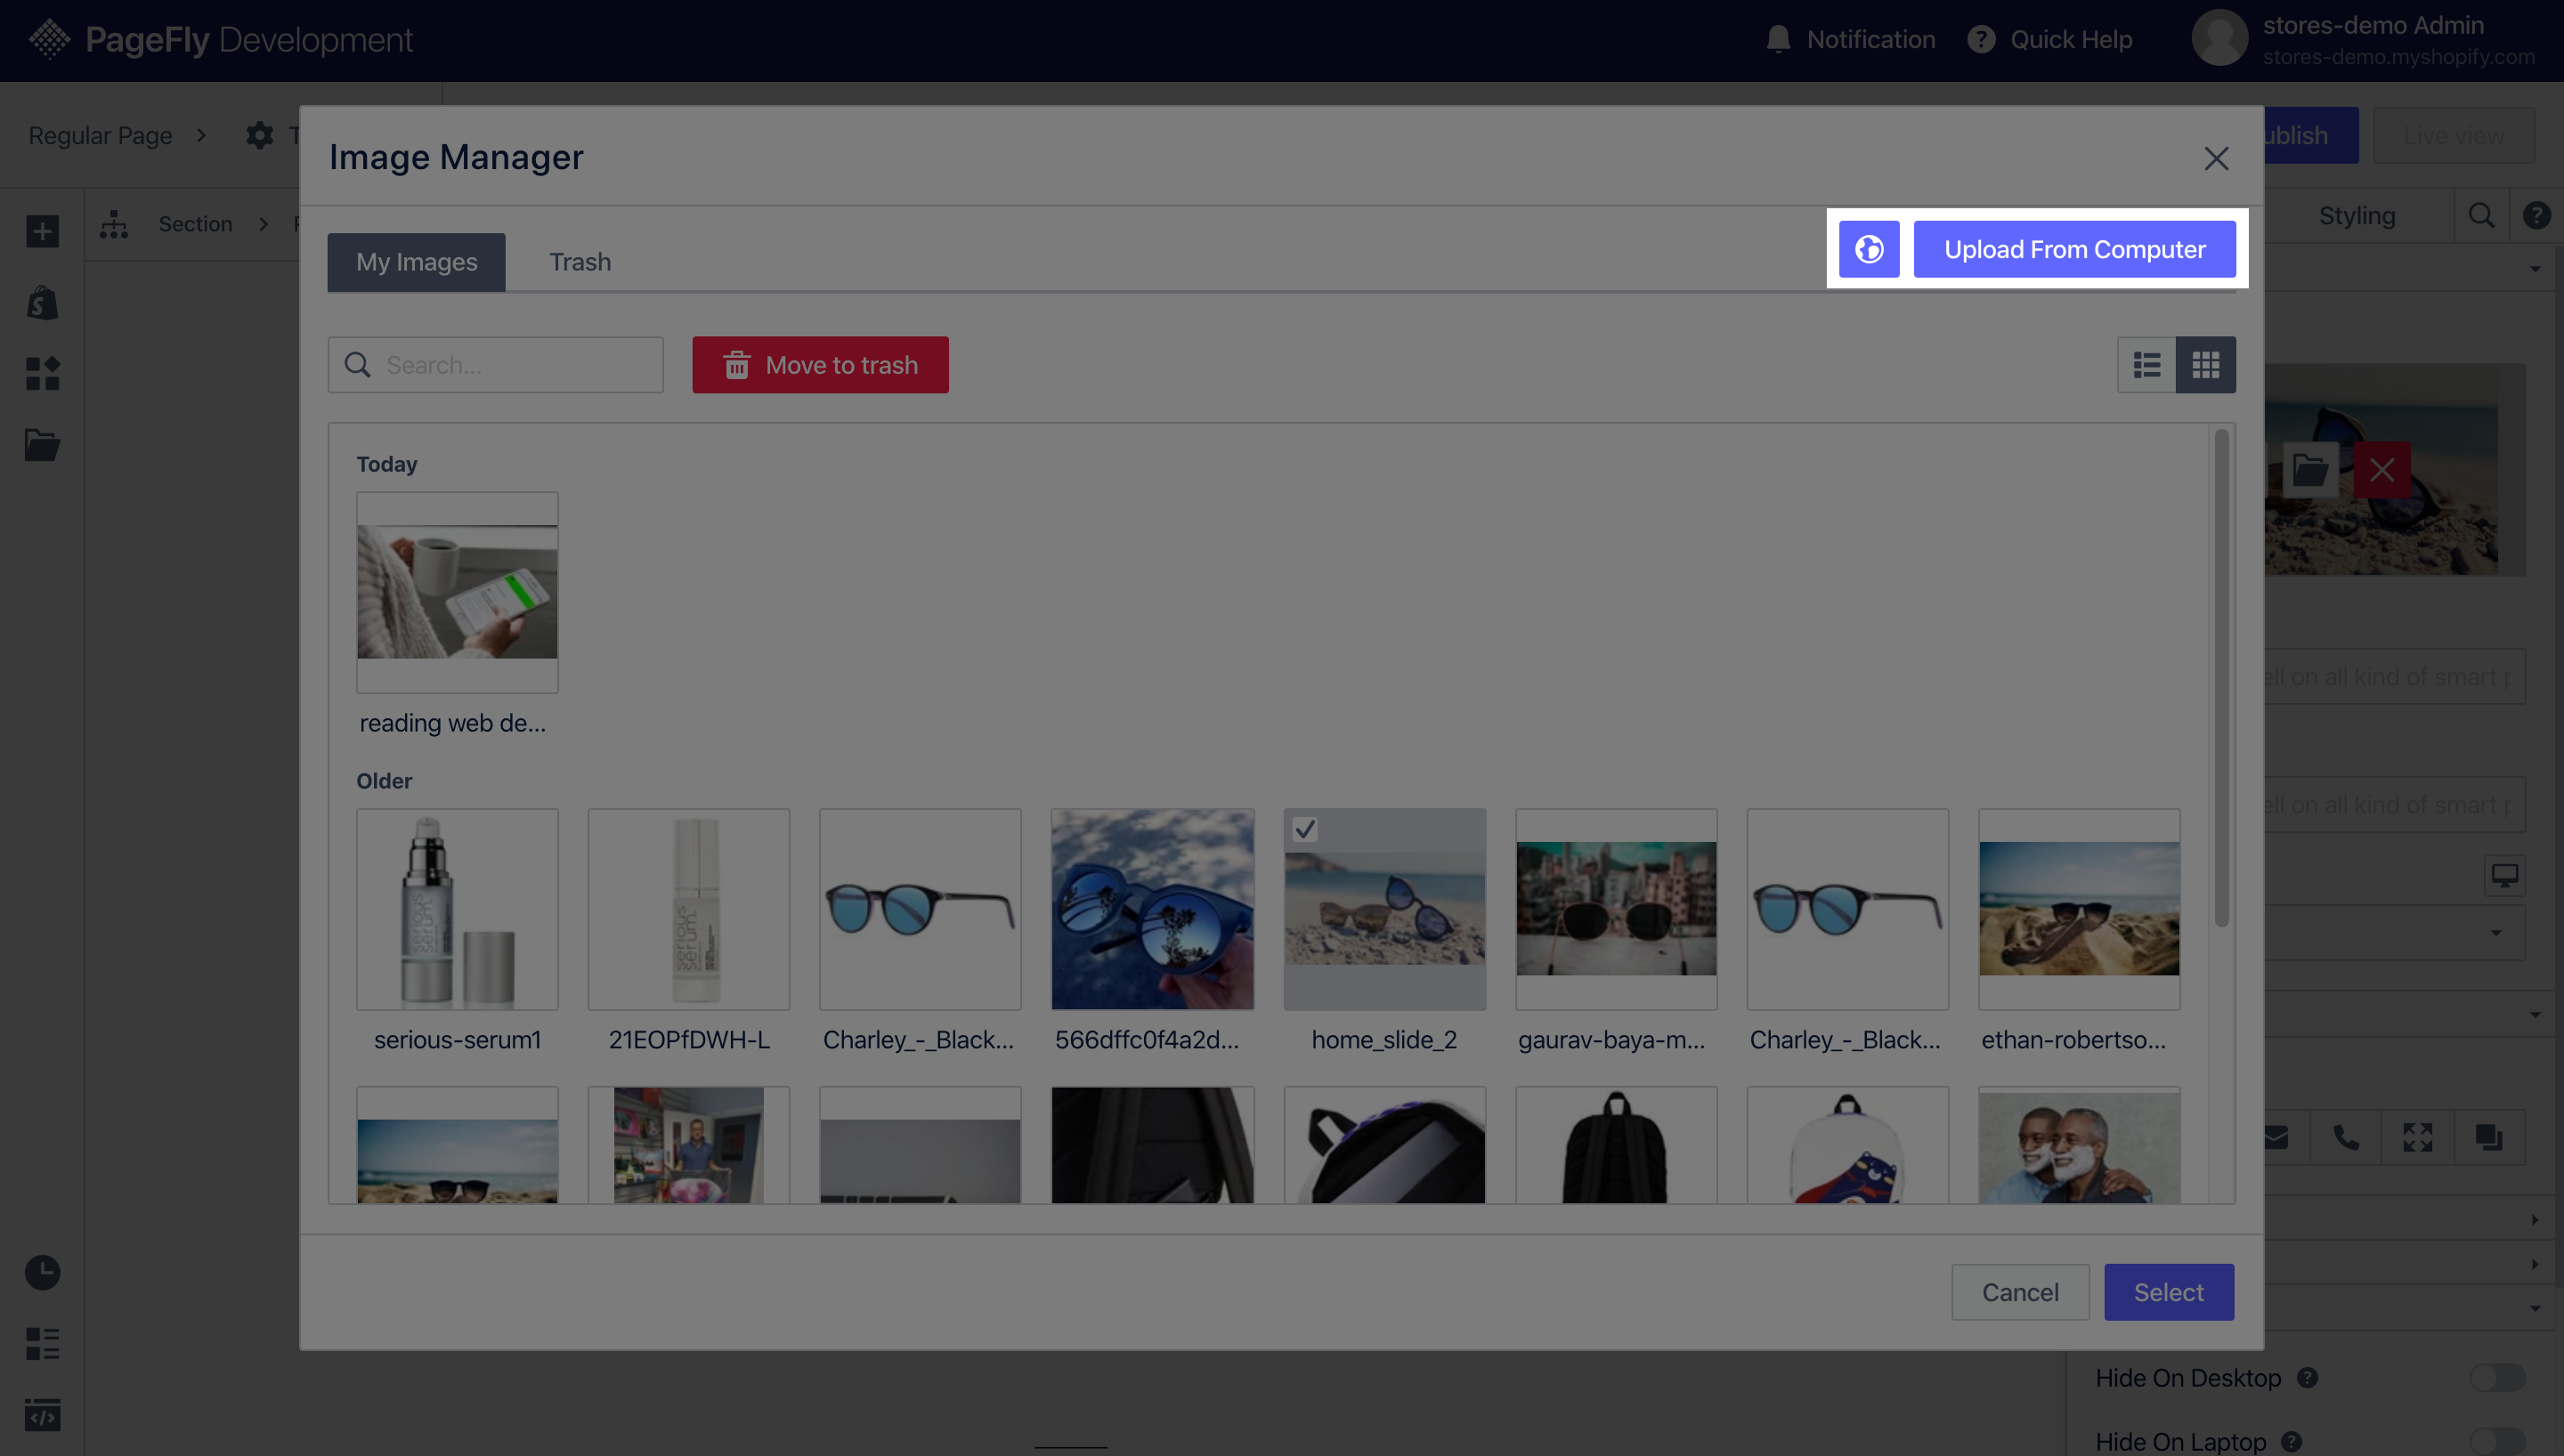The height and width of the screenshot is (1456, 2564).
Task: Click the Live view button
Action: pyautogui.click(x=2454, y=135)
